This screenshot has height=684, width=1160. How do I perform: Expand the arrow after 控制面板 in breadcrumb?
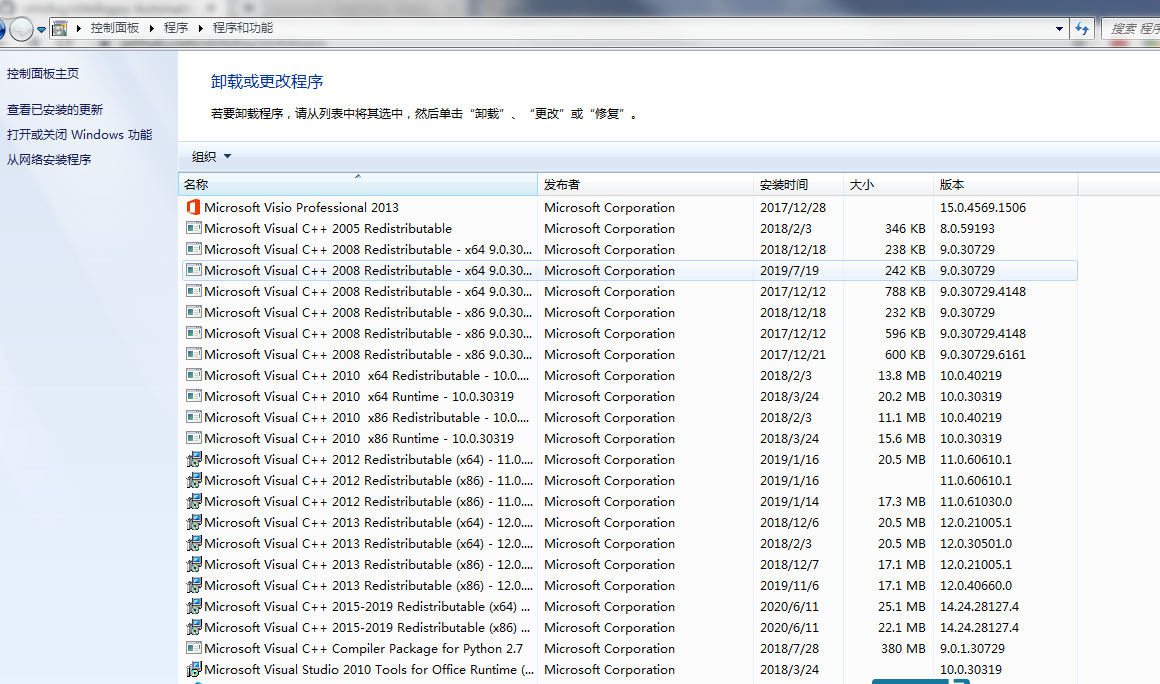point(152,28)
